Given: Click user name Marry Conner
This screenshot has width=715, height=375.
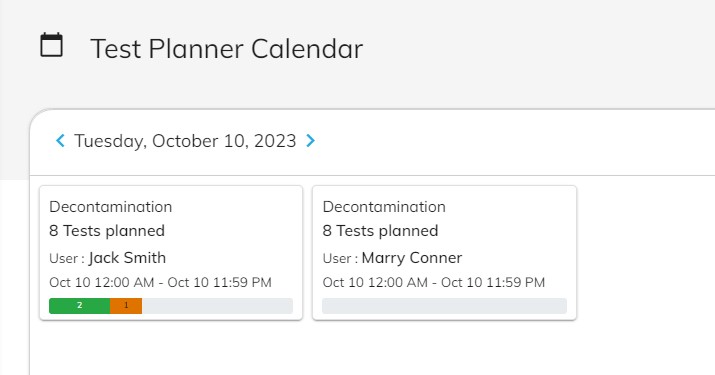Looking at the screenshot, I should (412, 258).
